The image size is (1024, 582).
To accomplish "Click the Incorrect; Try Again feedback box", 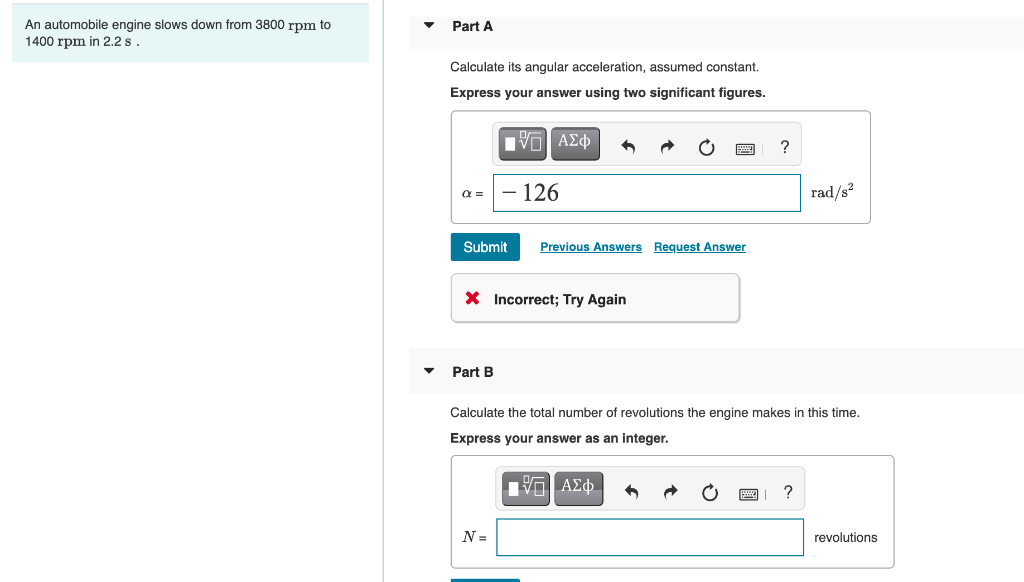I will (x=595, y=298).
